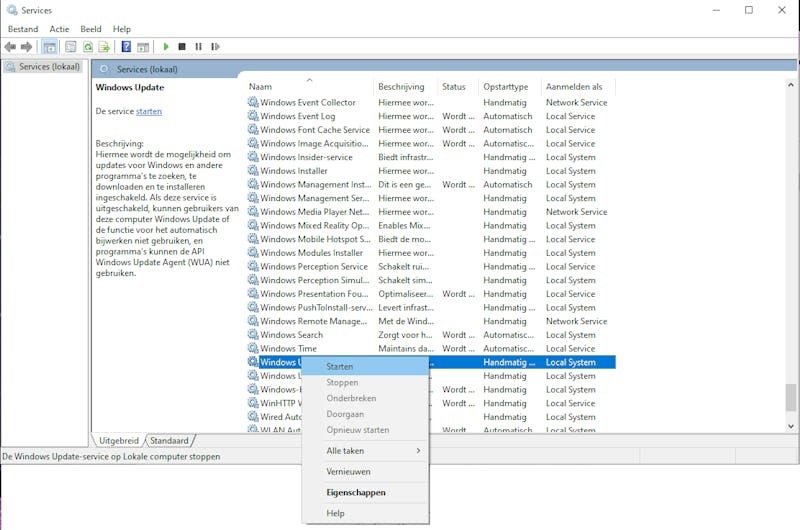Click the scrollbar up arrow in services list
This screenshot has width=800, height=530.
790,85
